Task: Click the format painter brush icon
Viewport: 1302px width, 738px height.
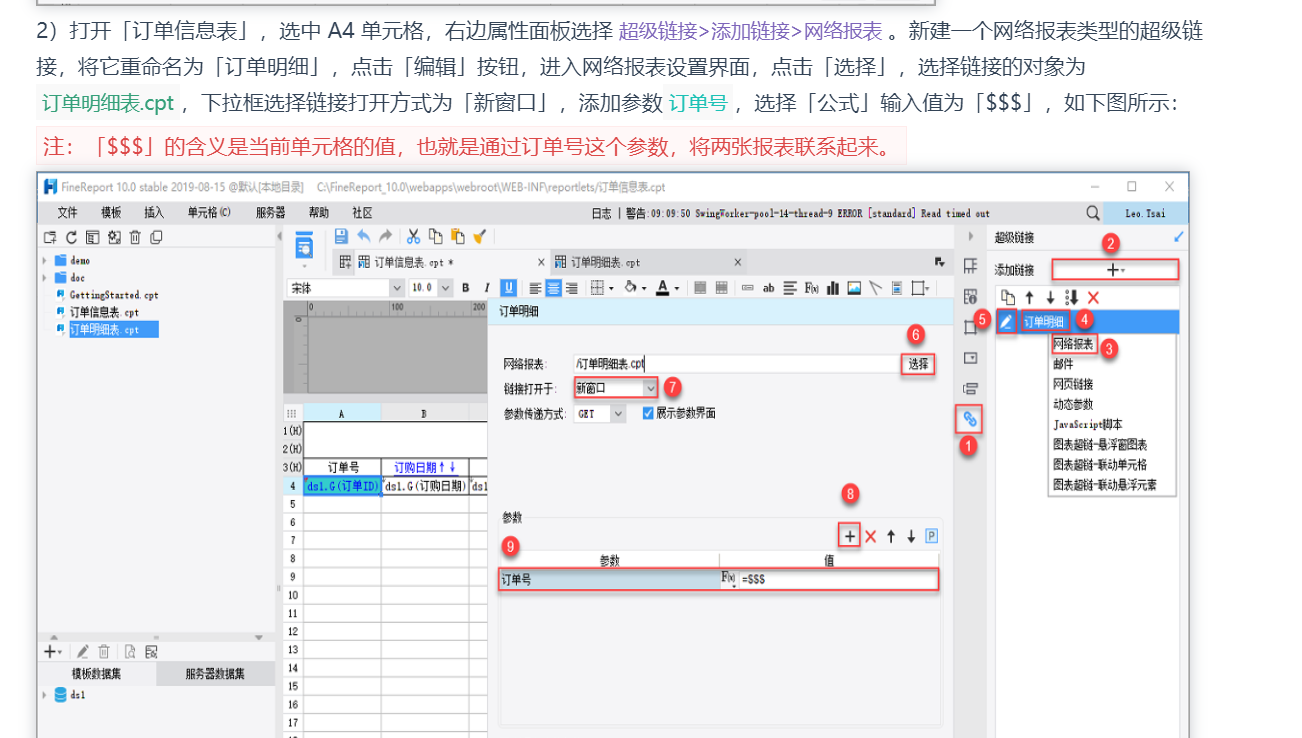Action: 480,236
